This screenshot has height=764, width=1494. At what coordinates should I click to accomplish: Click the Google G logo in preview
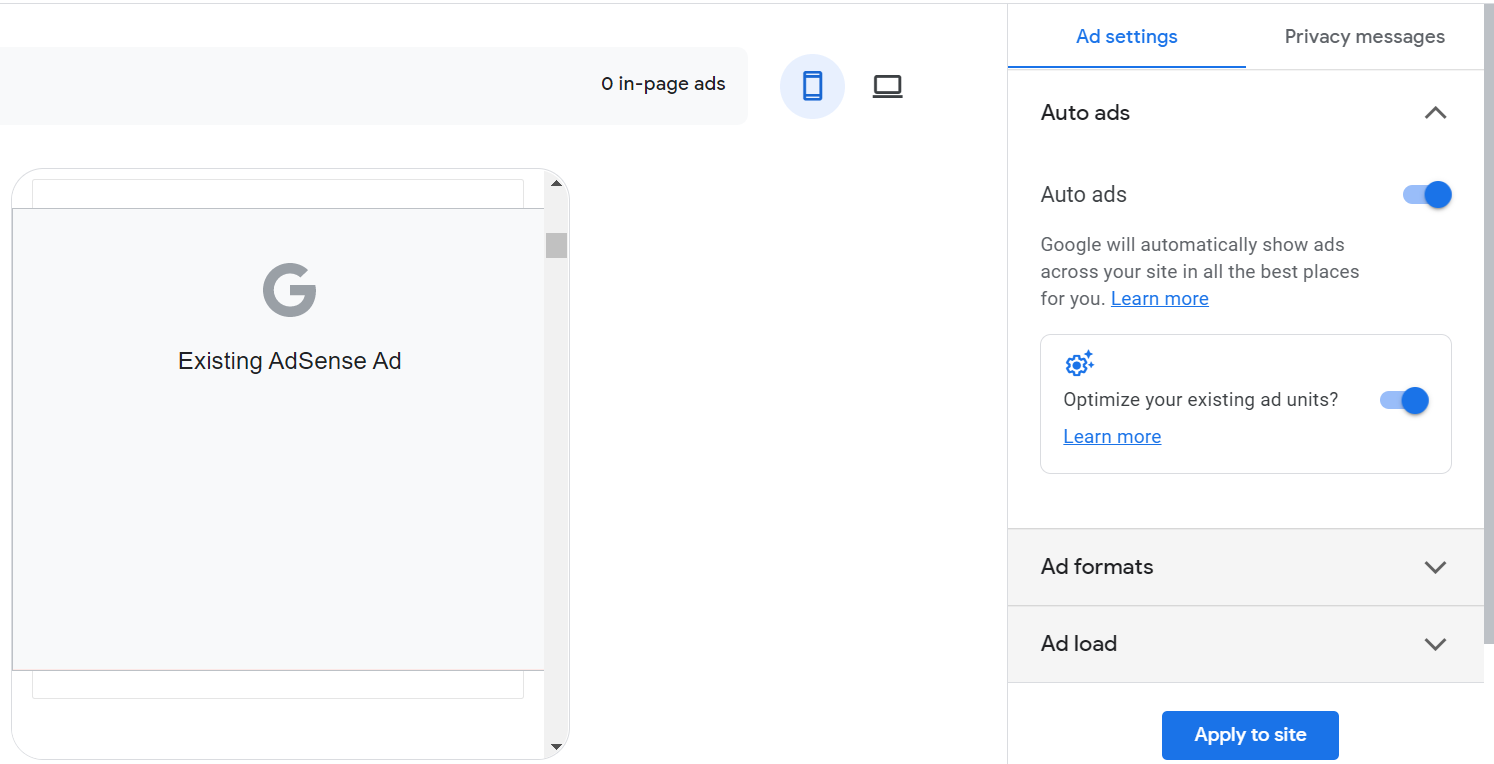point(290,290)
